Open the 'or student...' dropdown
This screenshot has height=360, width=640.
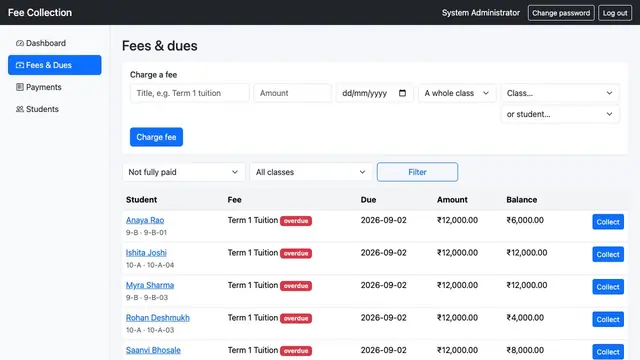point(560,114)
